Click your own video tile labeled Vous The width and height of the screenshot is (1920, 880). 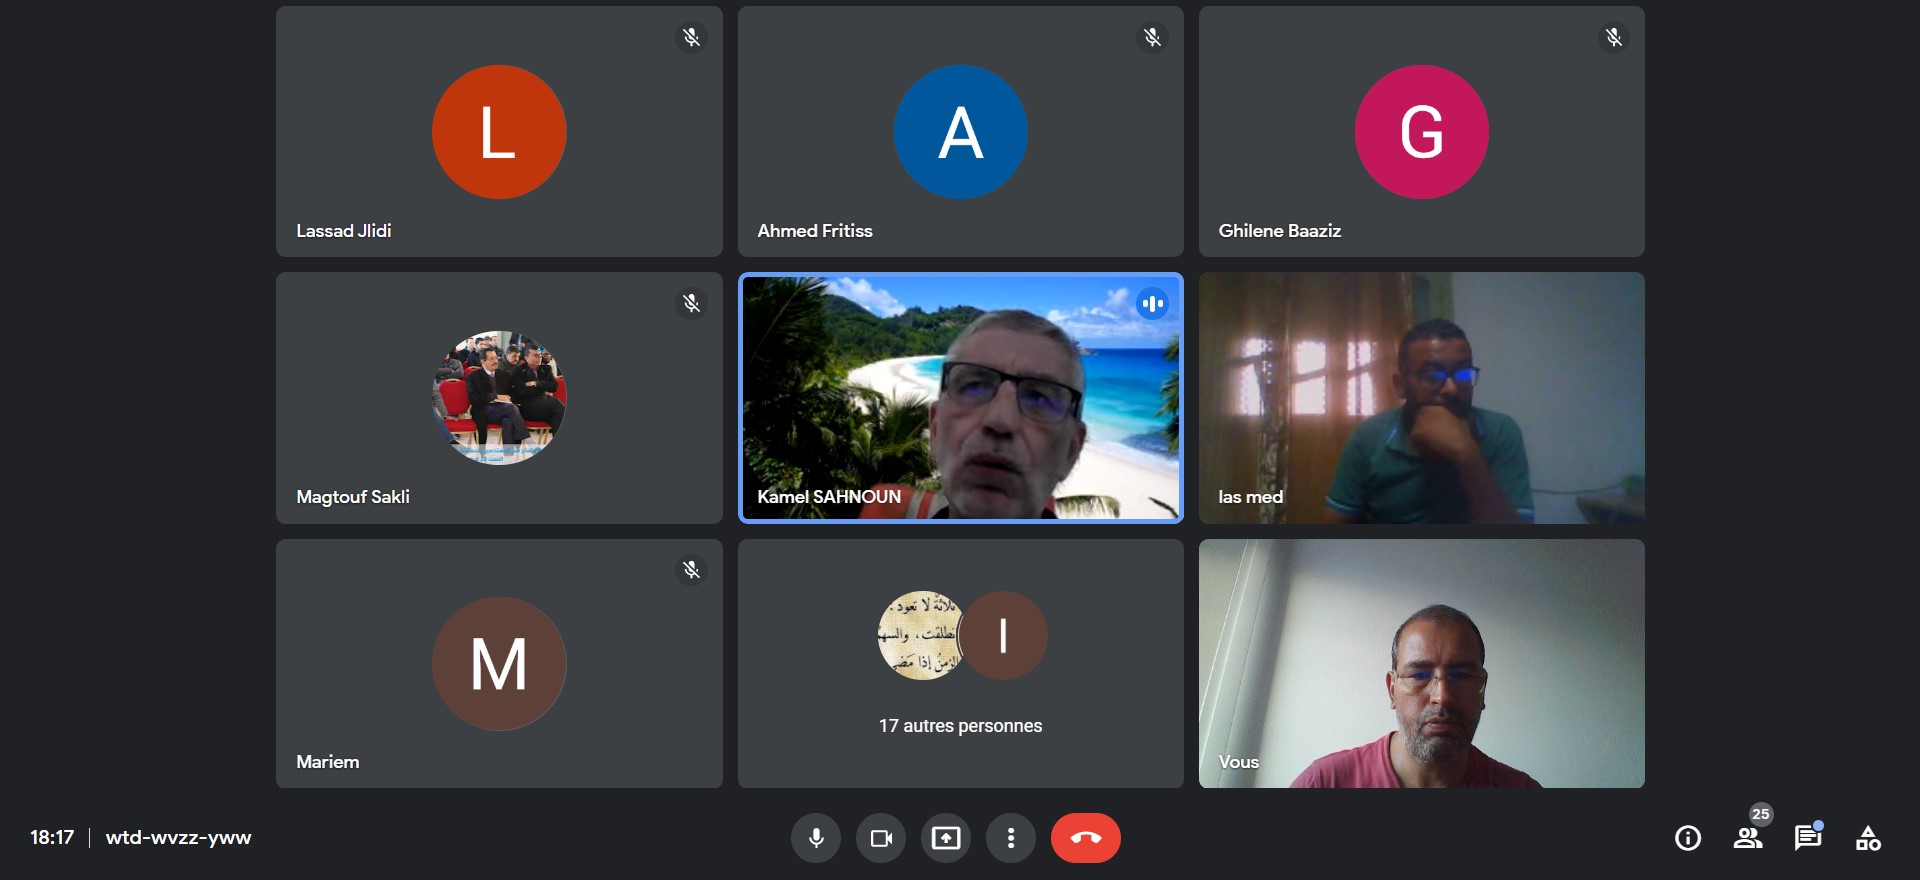point(1421,664)
